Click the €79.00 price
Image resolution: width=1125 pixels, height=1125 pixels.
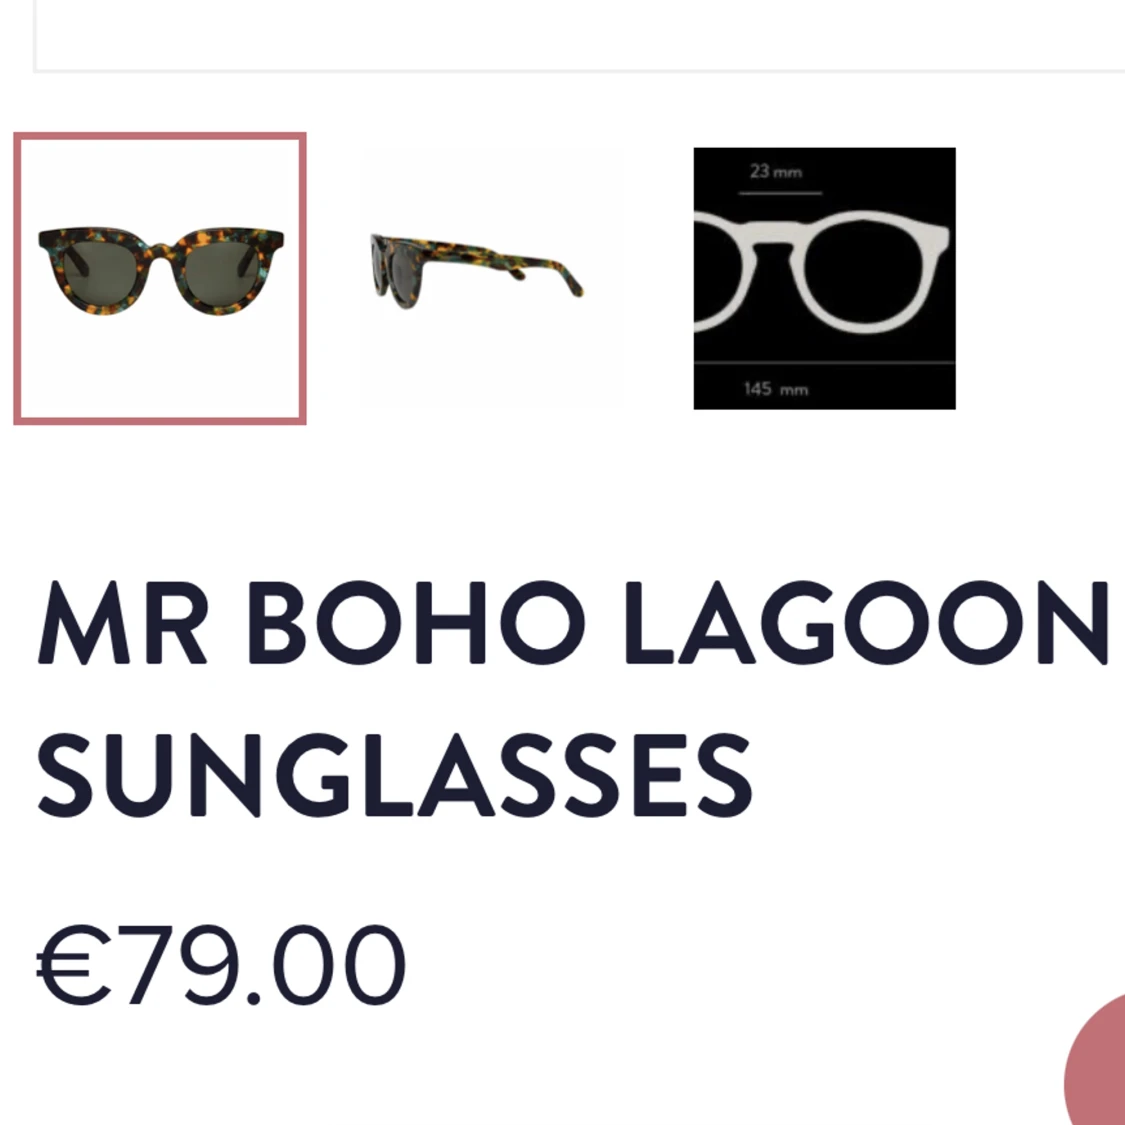click(221, 965)
